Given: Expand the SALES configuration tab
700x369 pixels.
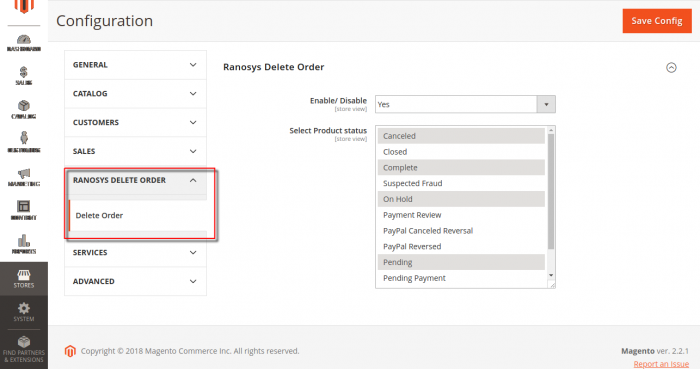Looking at the screenshot, I should (x=135, y=151).
